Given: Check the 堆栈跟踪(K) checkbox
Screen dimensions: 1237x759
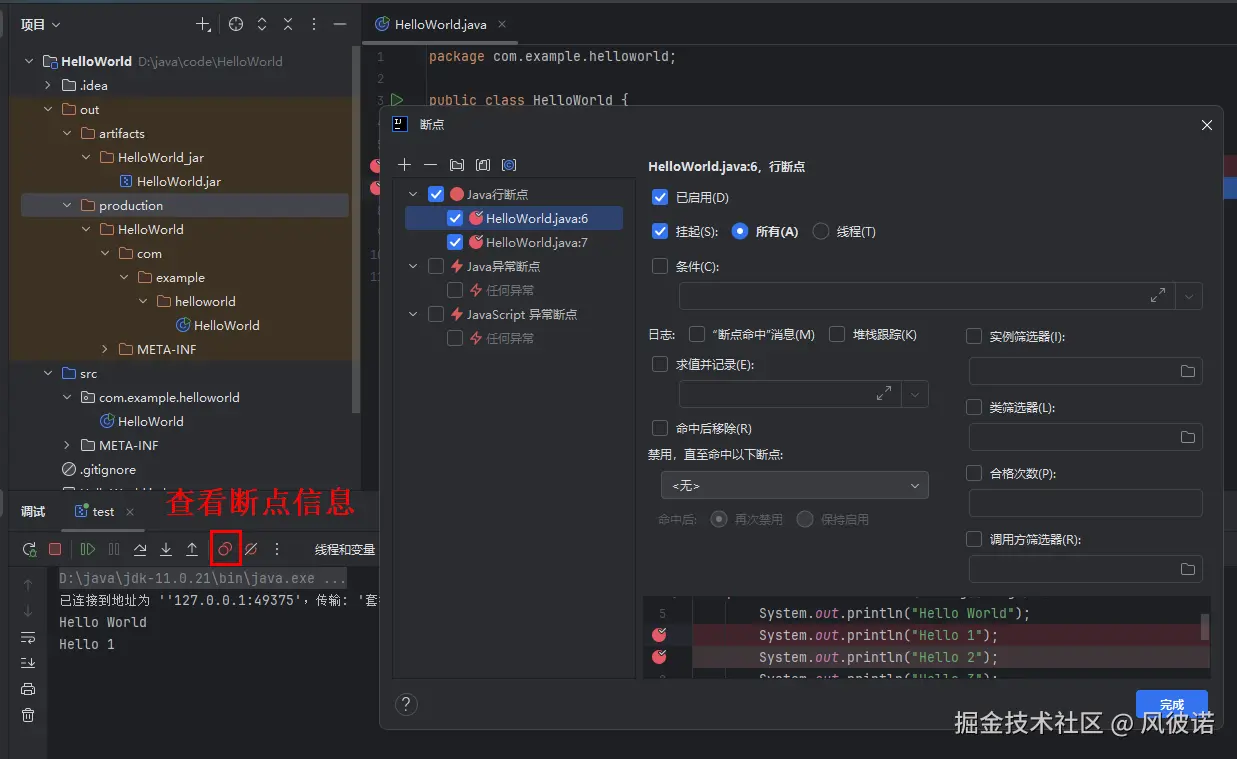Looking at the screenshot, I should 837,334.
